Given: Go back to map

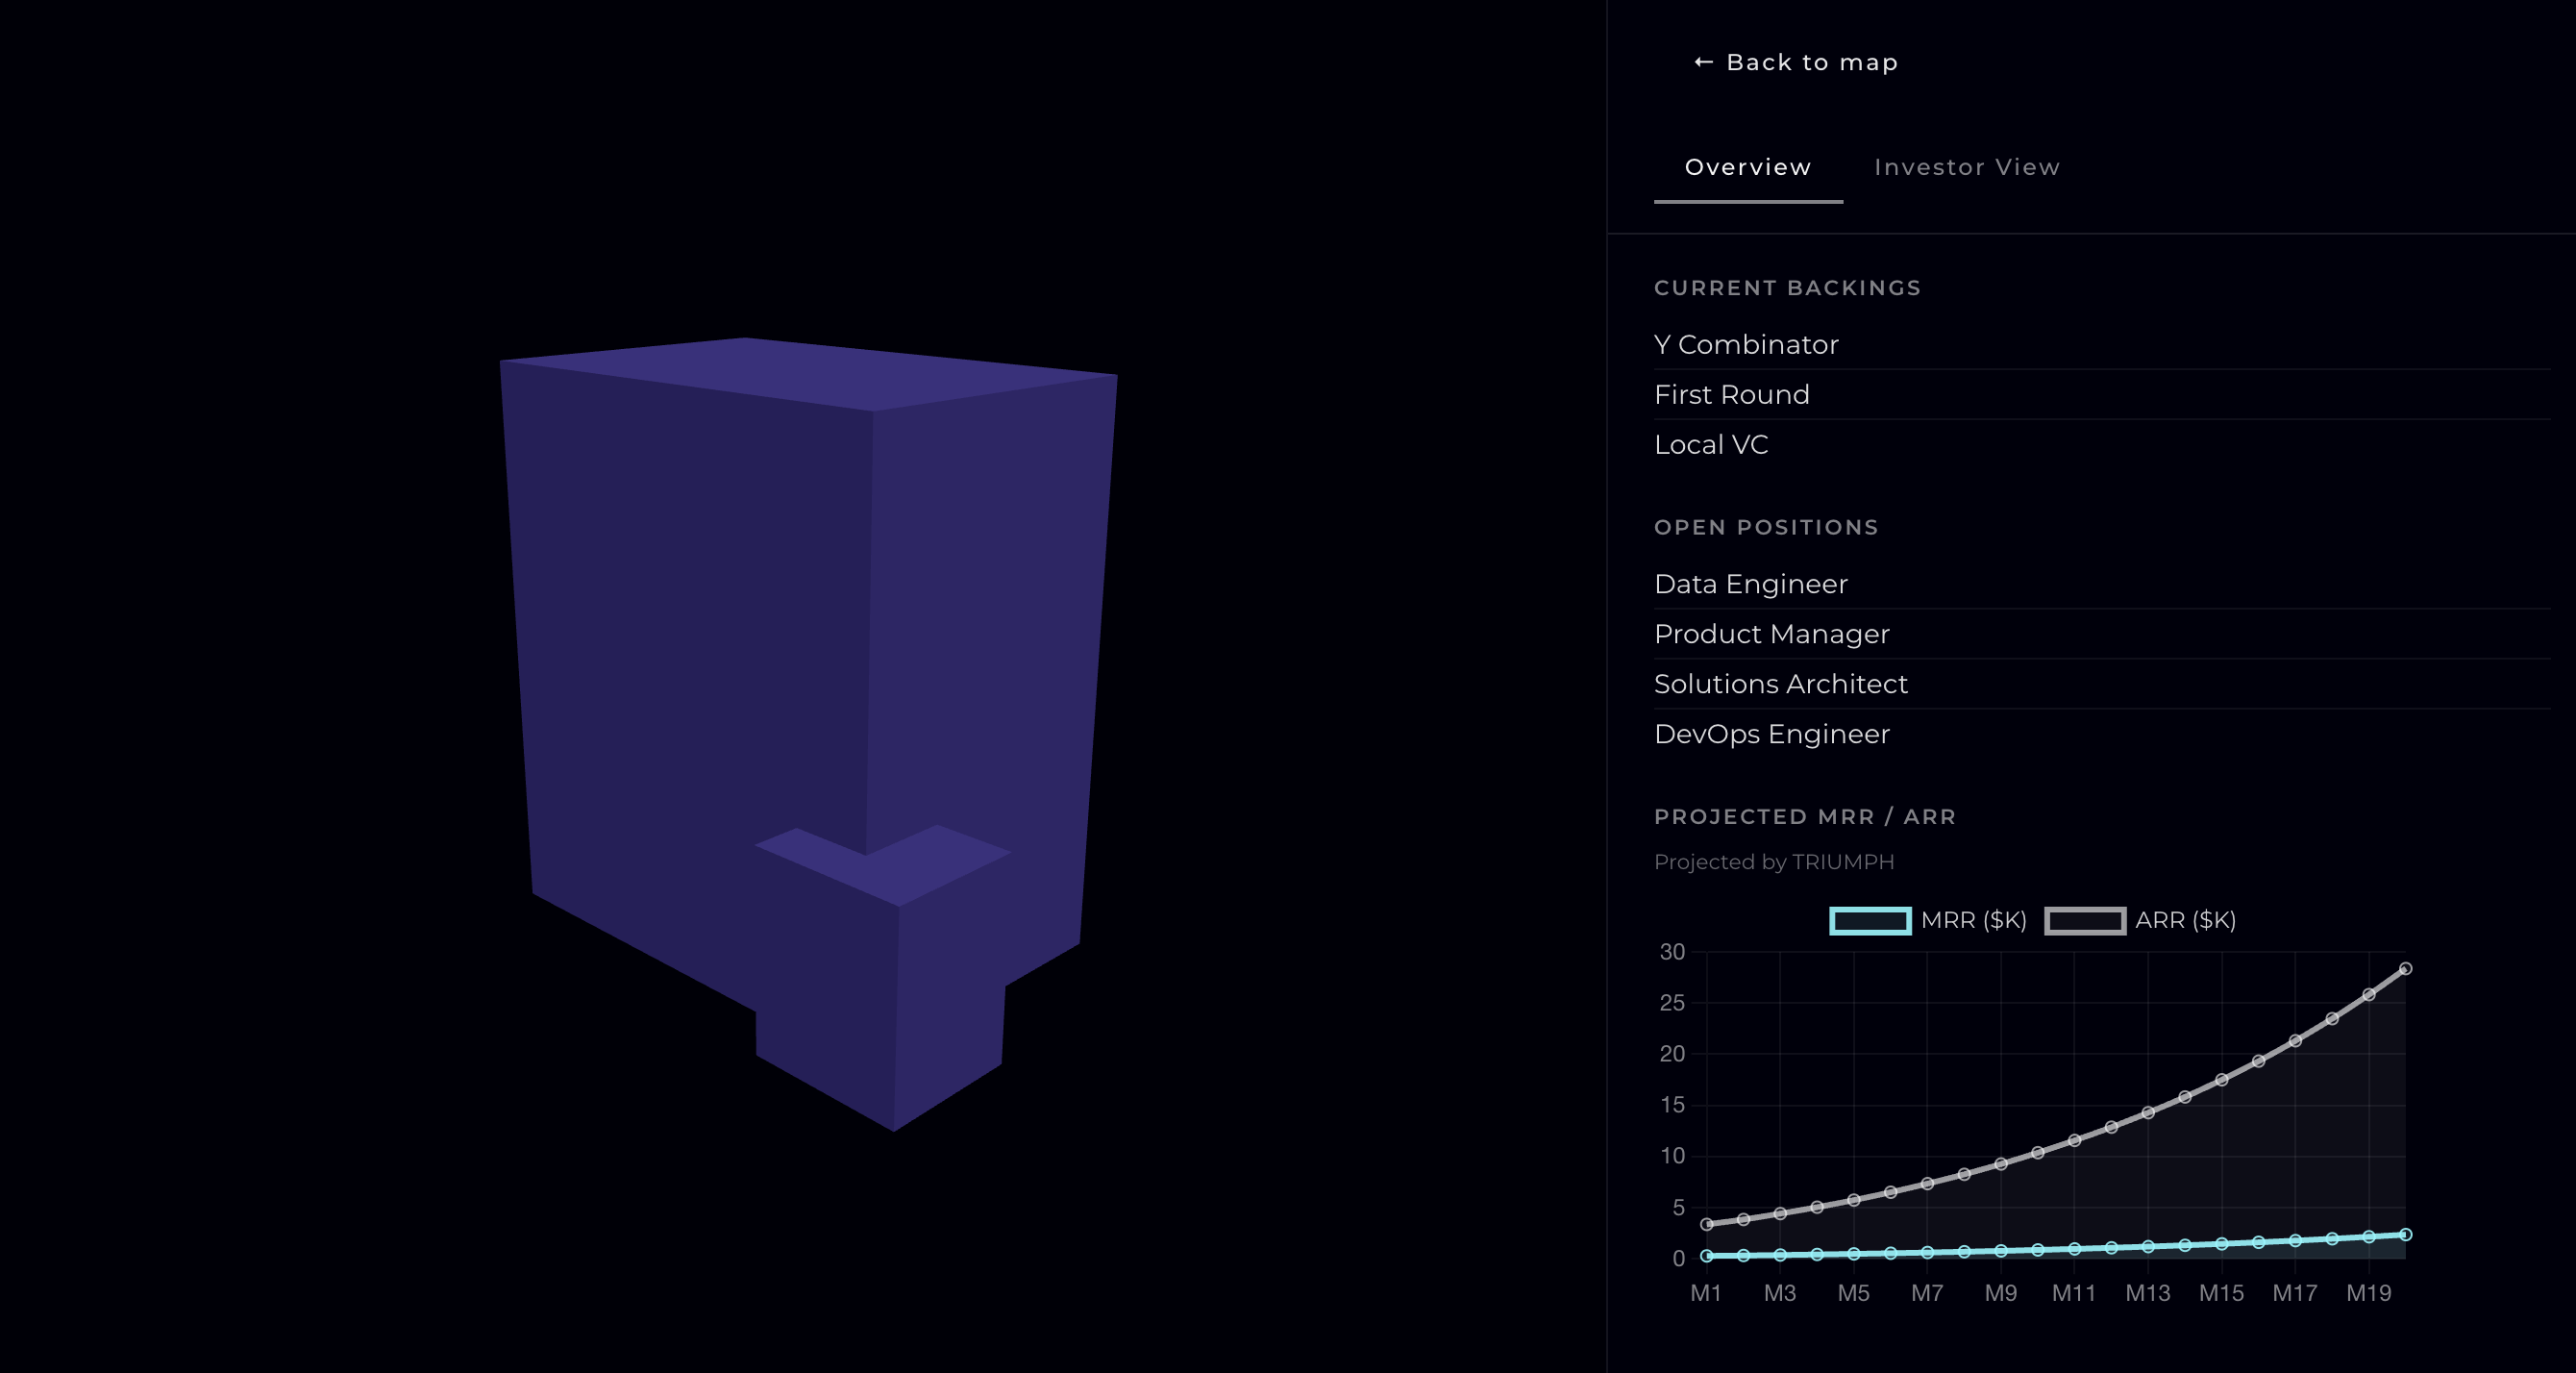Looking at the screenshot, I should point(1796,62).
